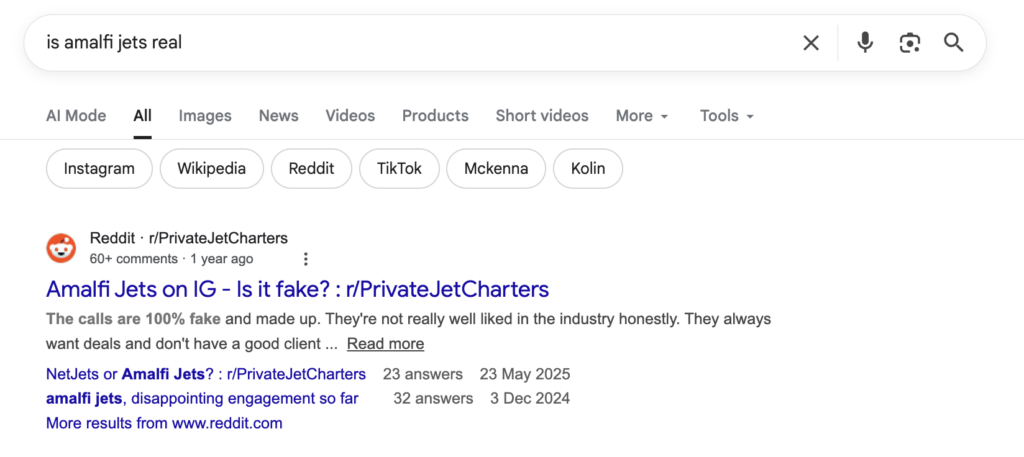Viewport: 1024px width, 457px height.
Task: Apply the TikTok filter chip
Action: pyautogui.click(x=399, y=168)
